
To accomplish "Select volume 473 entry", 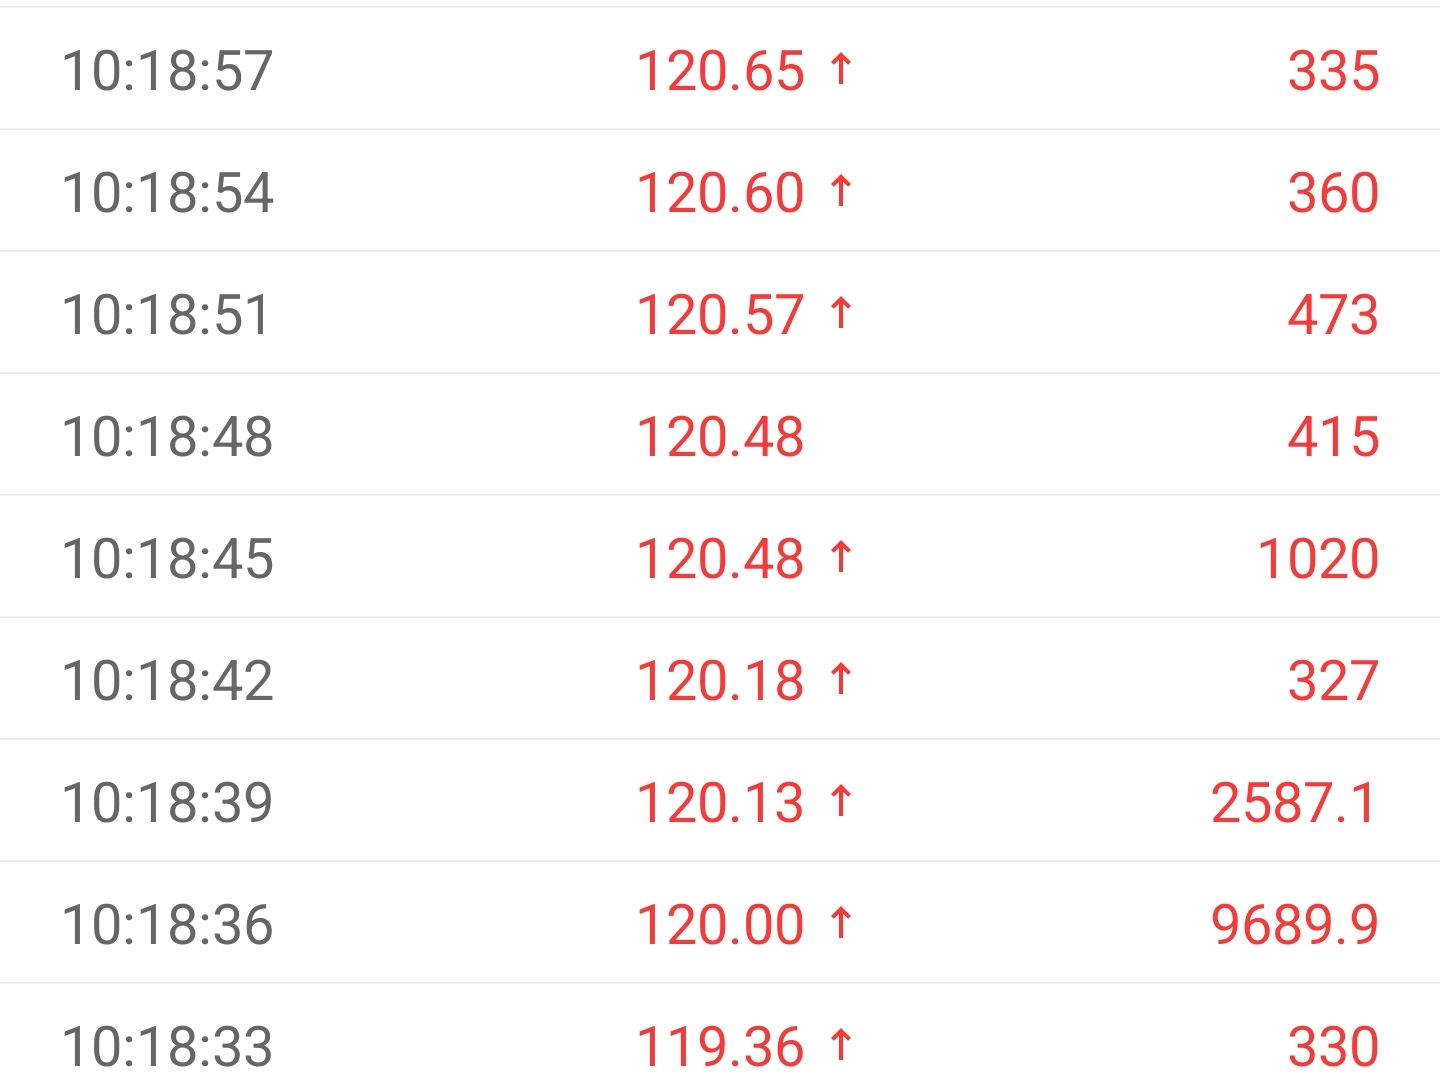I will click(1333, 315).
